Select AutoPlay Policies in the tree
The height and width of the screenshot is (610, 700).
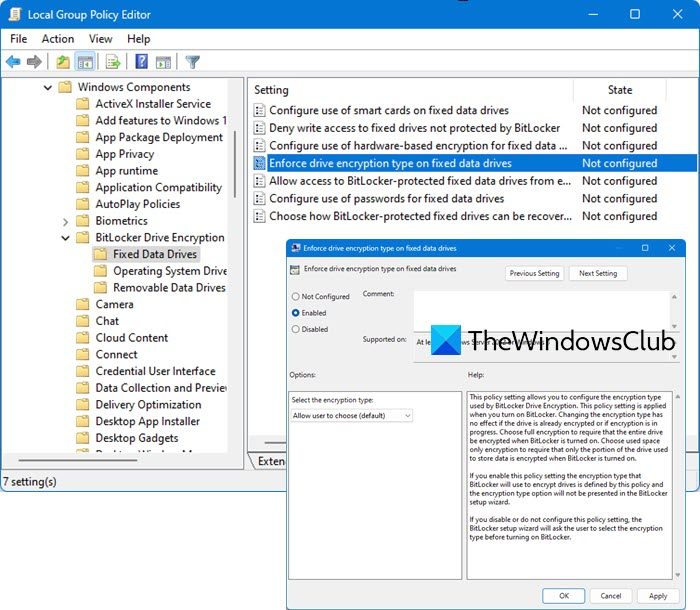[x=138, y=204]
